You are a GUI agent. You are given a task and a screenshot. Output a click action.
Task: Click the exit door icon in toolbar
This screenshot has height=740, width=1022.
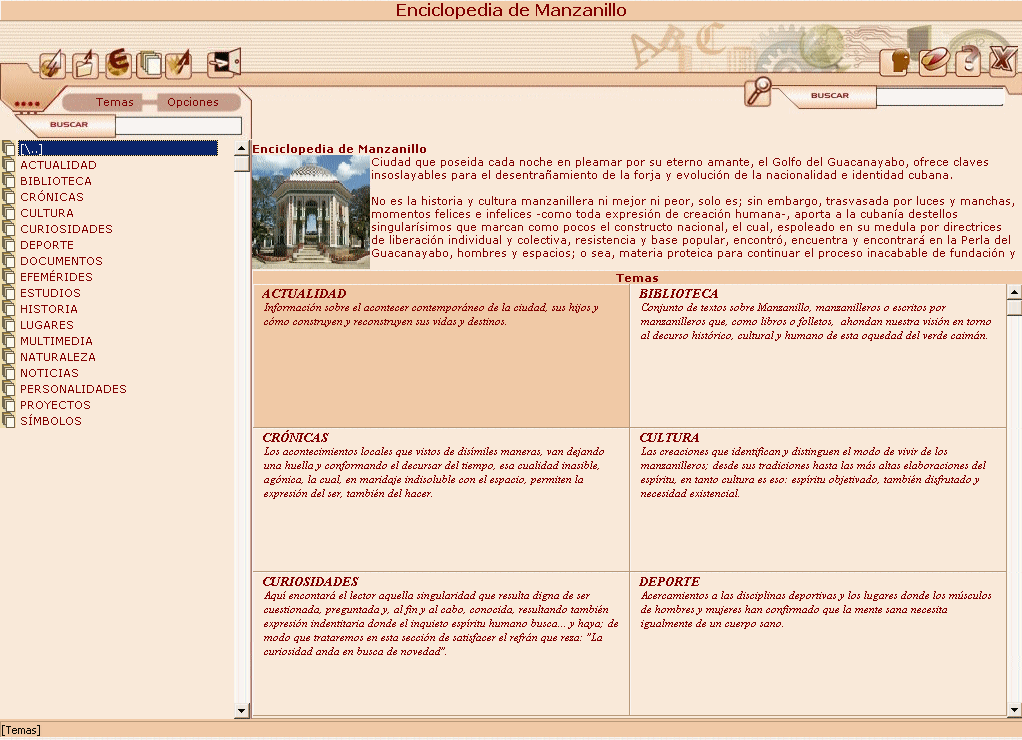[223, 63]
